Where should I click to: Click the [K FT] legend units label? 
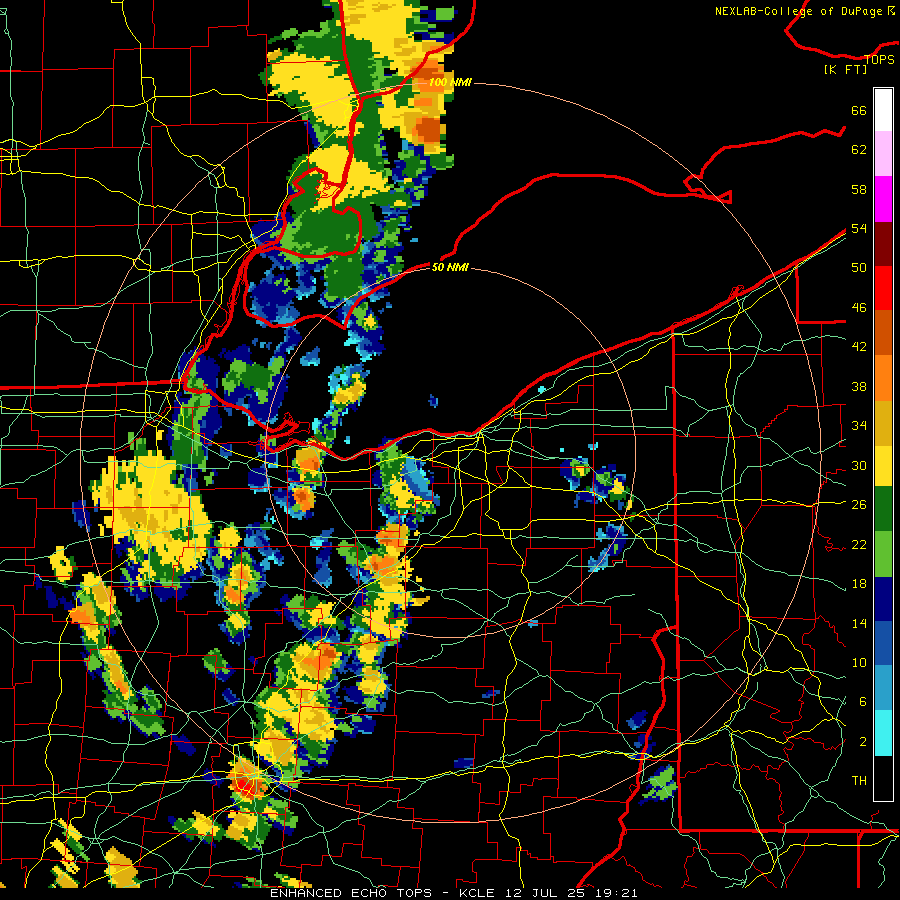click(845, 69)
